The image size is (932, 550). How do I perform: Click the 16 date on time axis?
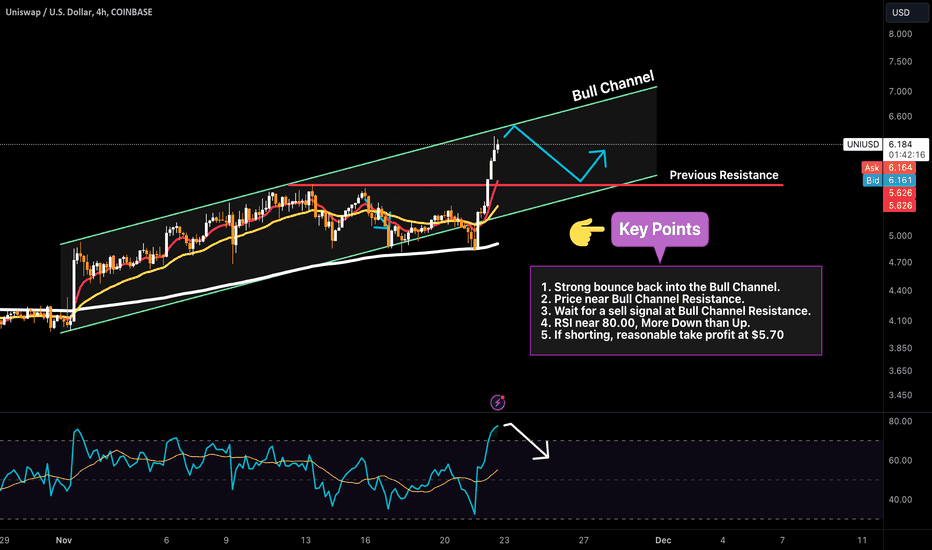pos(365,540)
